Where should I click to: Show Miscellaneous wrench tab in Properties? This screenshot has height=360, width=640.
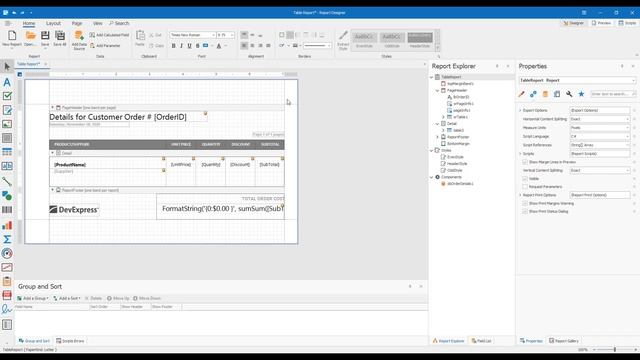click(569, 94)
